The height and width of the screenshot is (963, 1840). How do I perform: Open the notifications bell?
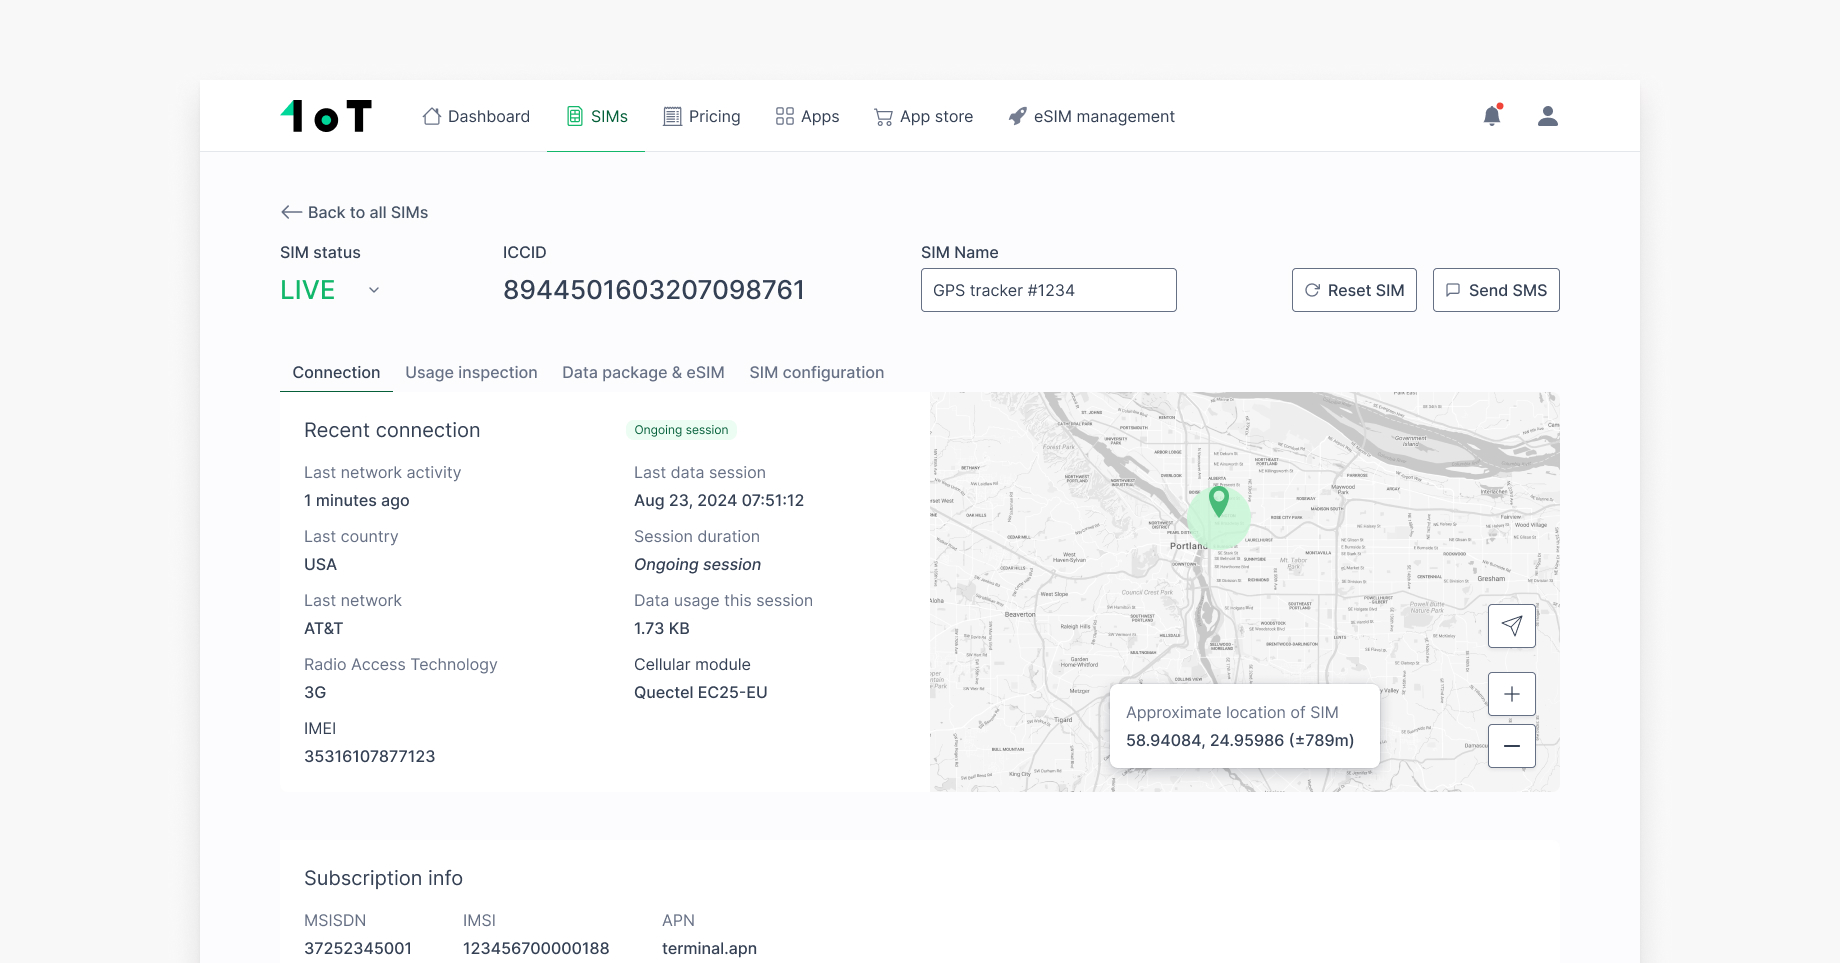coord(1492,115)
